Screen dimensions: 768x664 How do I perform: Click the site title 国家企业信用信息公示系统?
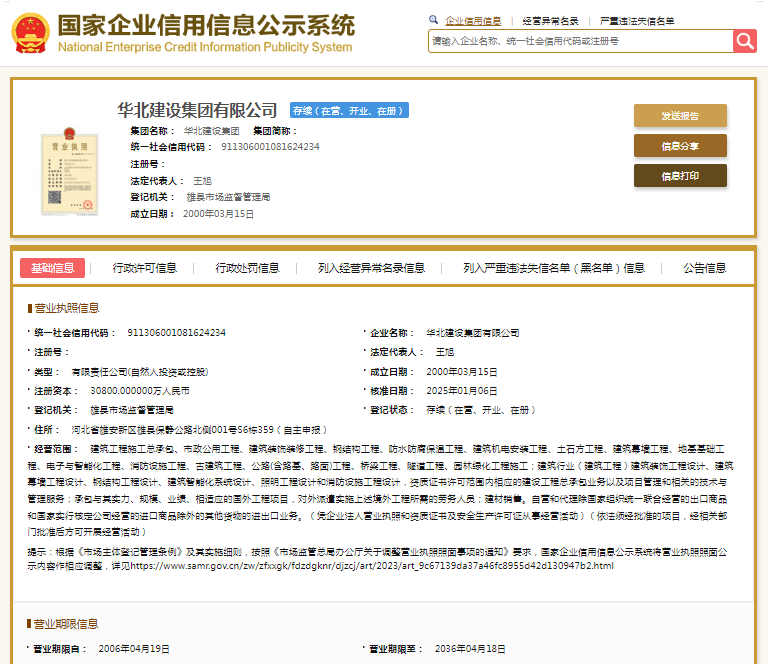click(x=206, y=25)
